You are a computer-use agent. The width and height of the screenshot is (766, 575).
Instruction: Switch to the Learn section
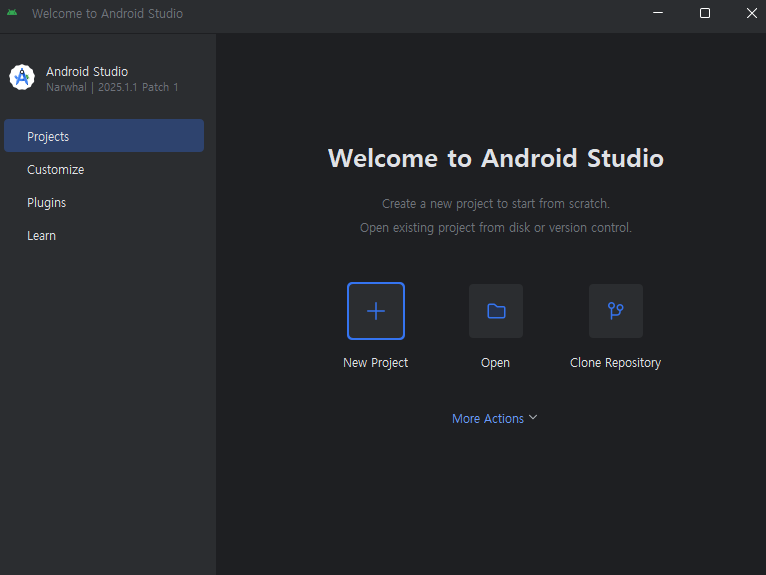[104, 235]
